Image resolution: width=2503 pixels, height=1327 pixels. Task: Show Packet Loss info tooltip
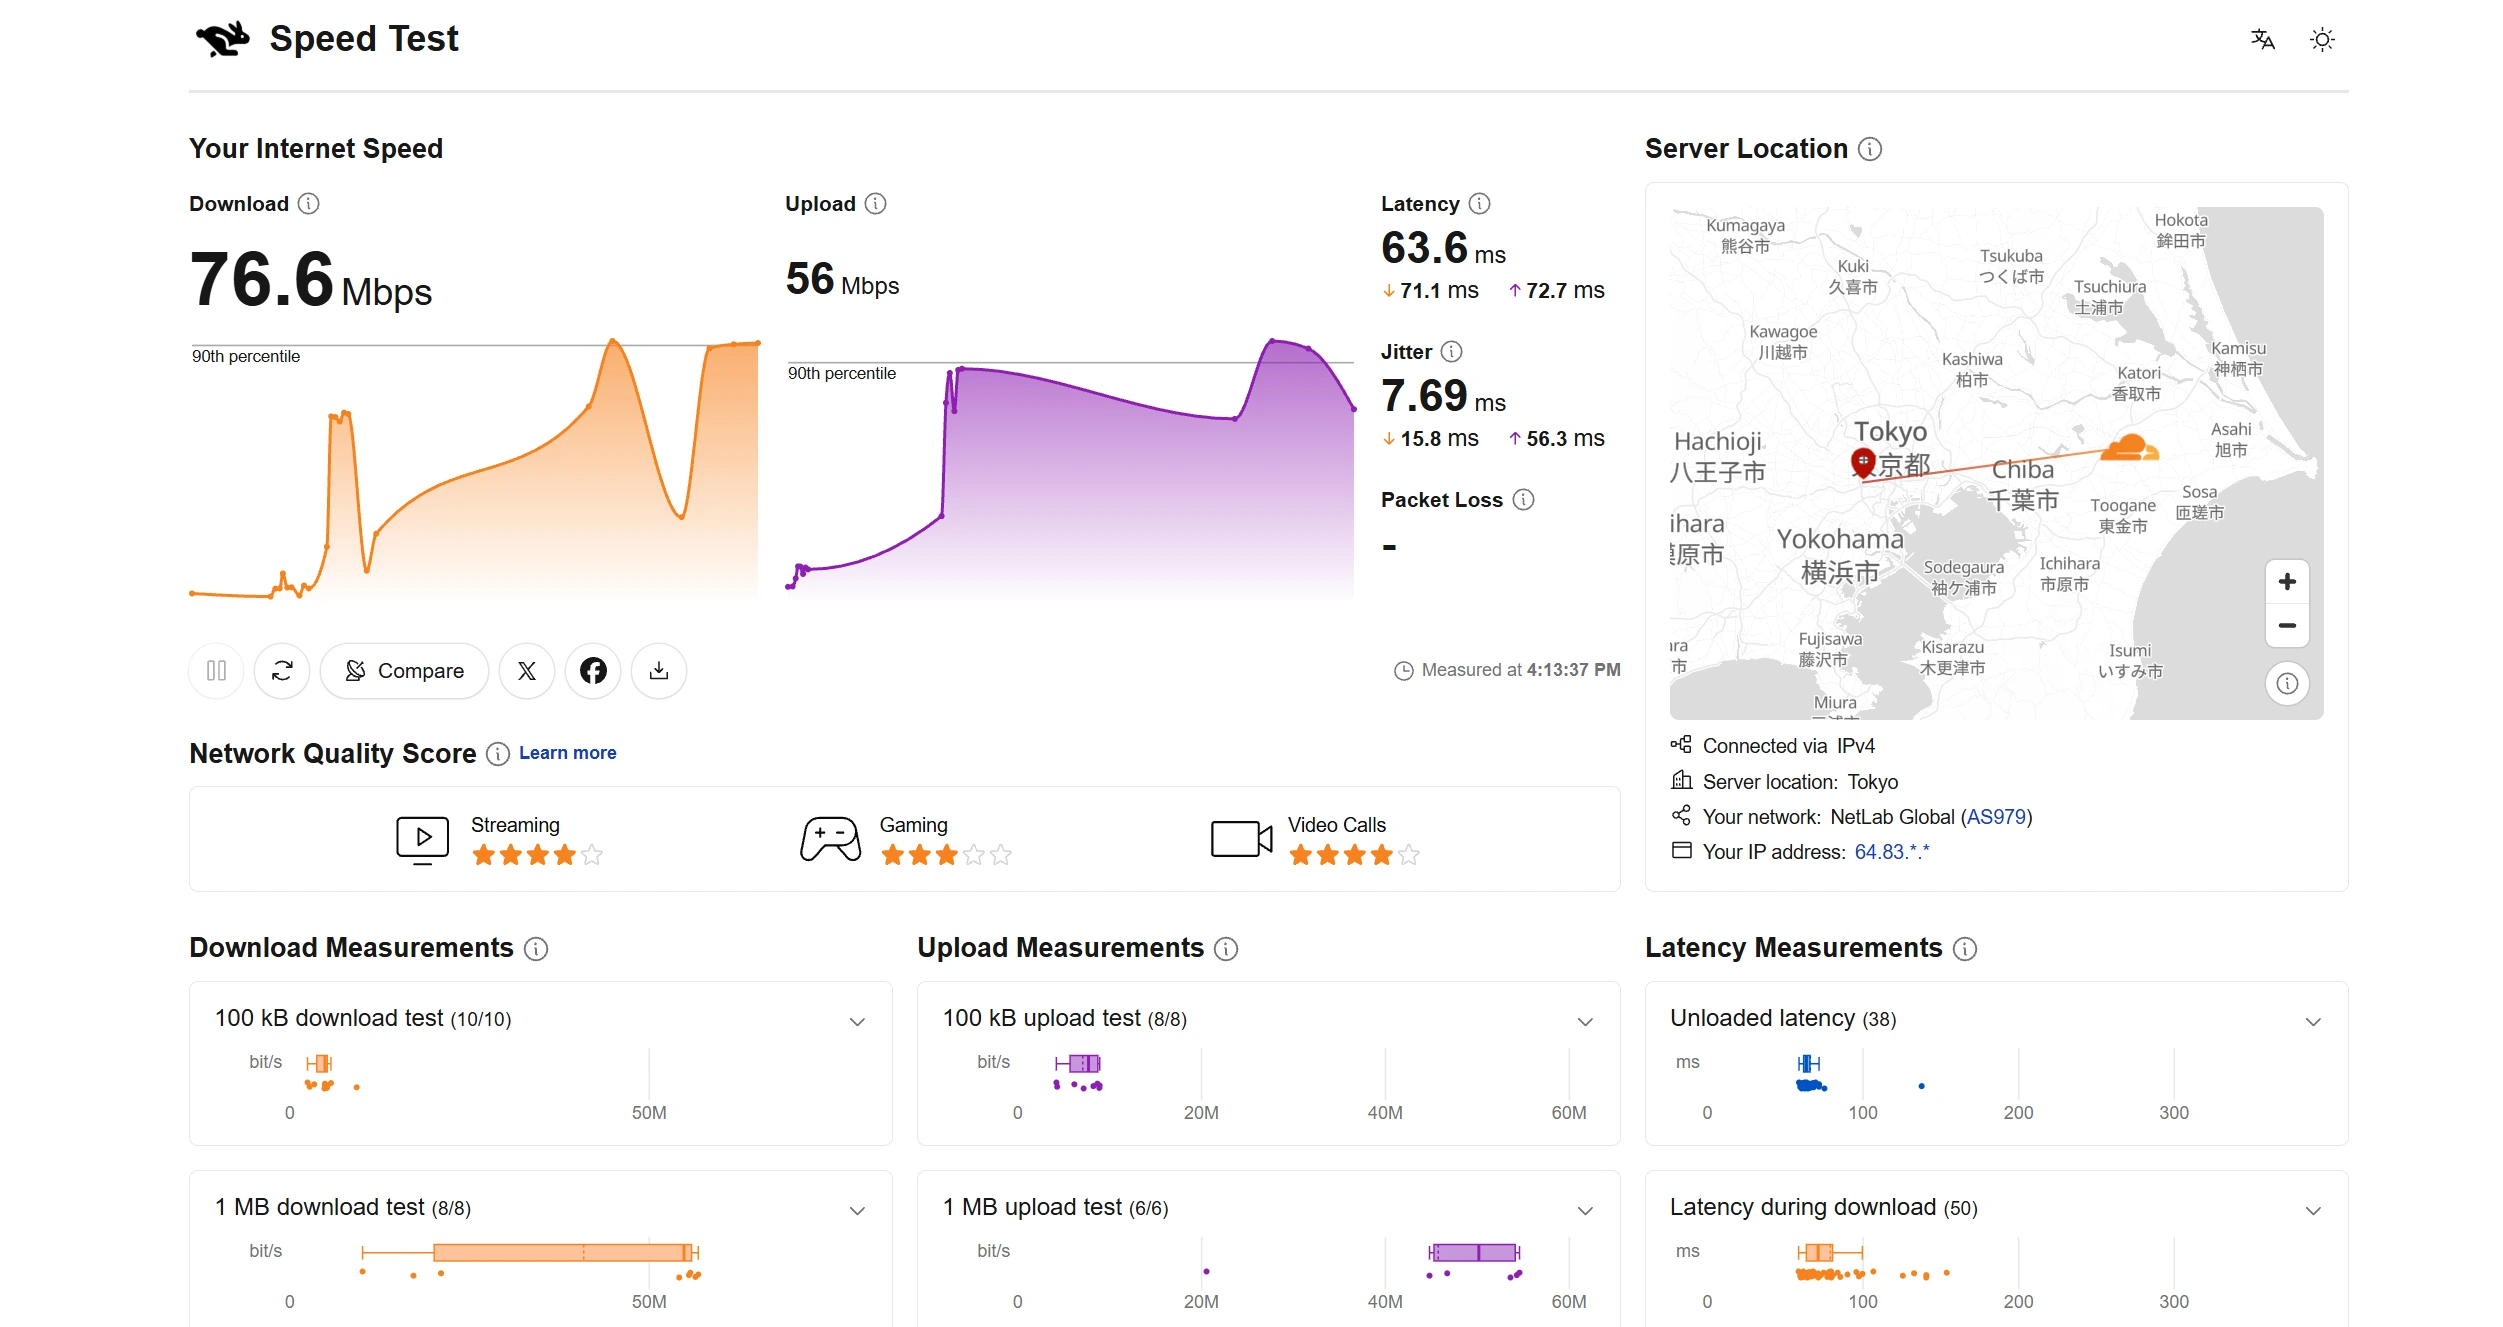(1523, 500)
